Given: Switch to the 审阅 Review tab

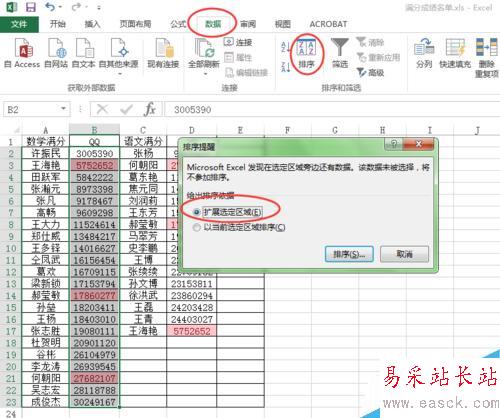Looking at the screenshot, I should tap(248, 24).
